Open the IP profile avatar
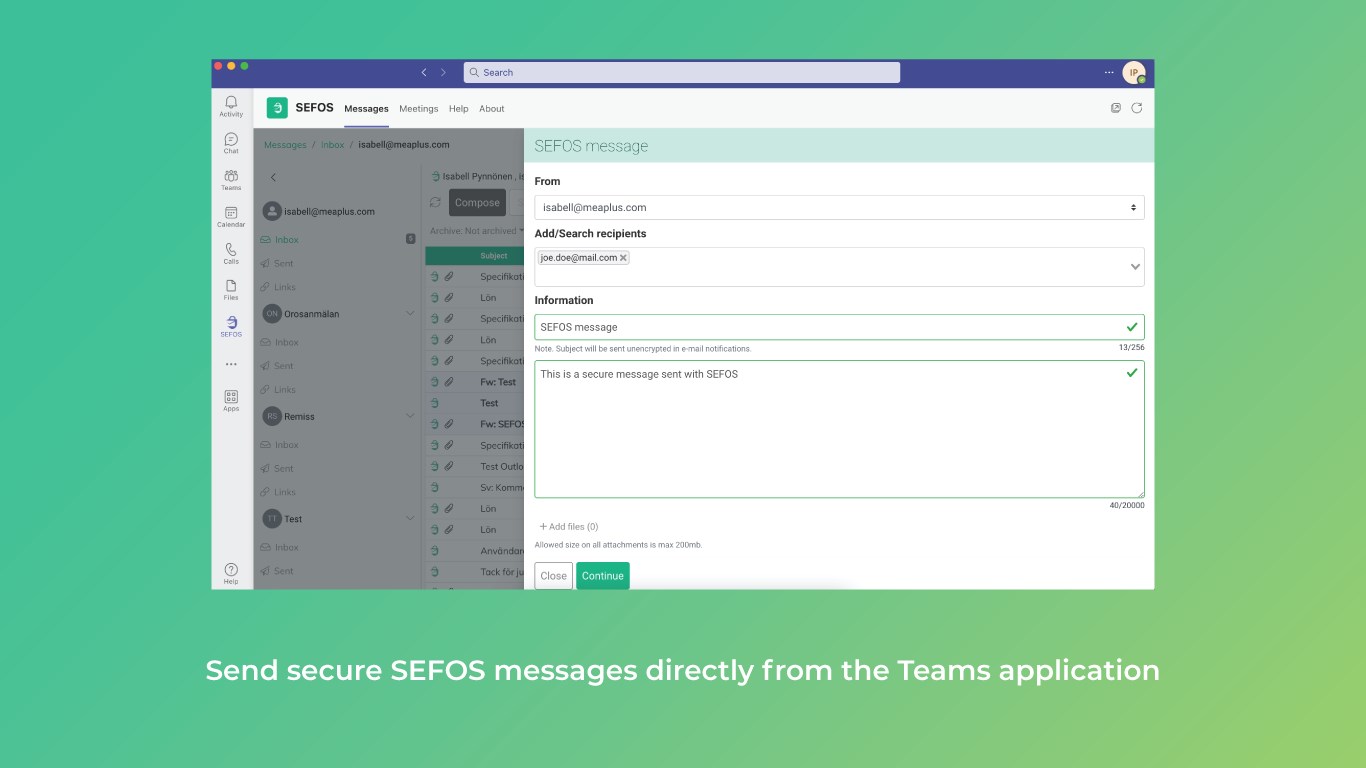1366x768 pixels. (1134, 72)
